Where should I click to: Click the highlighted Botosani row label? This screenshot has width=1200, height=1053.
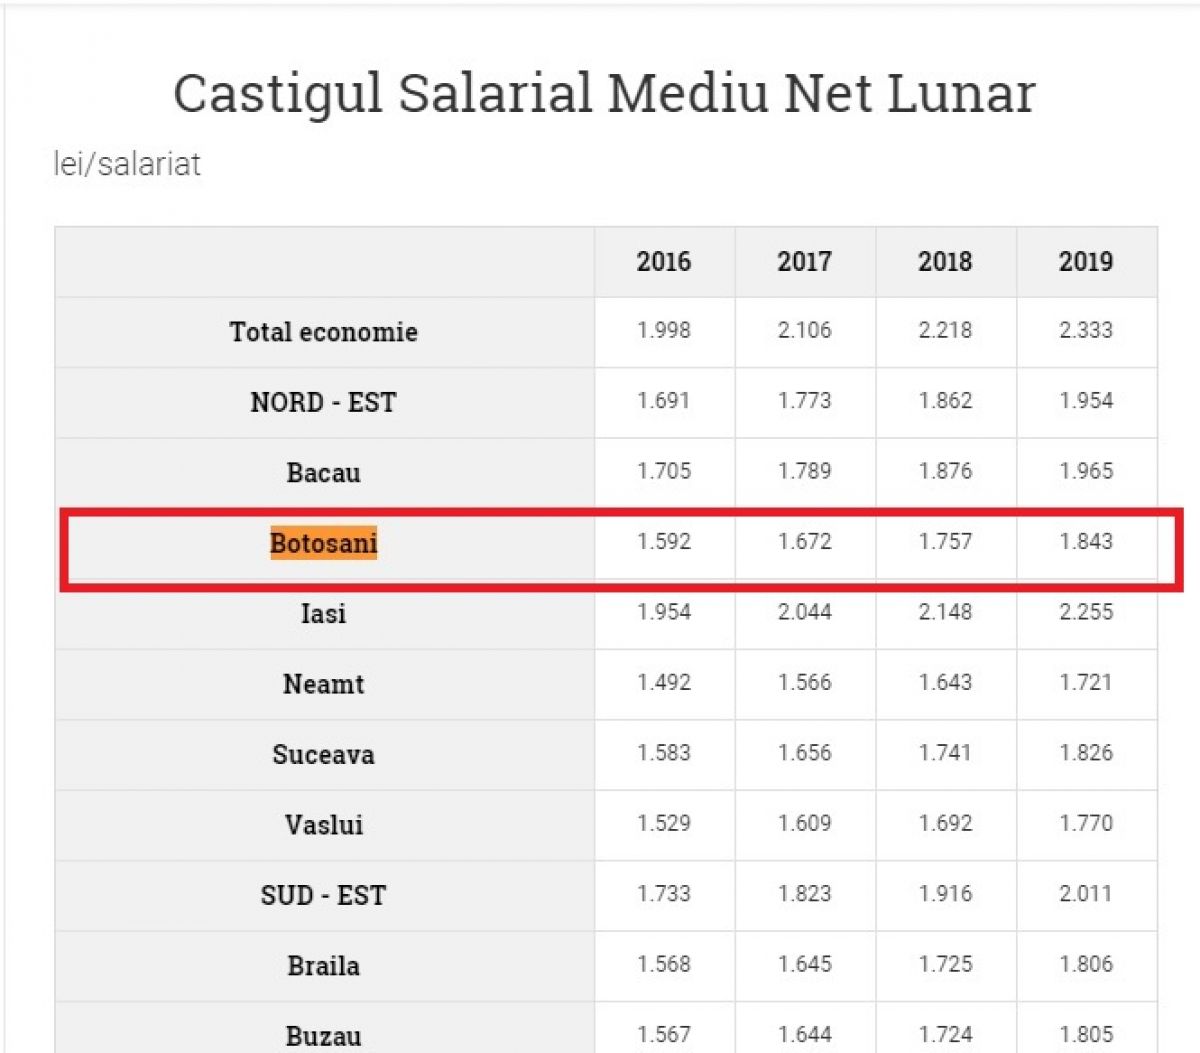(x=323, y=543)
